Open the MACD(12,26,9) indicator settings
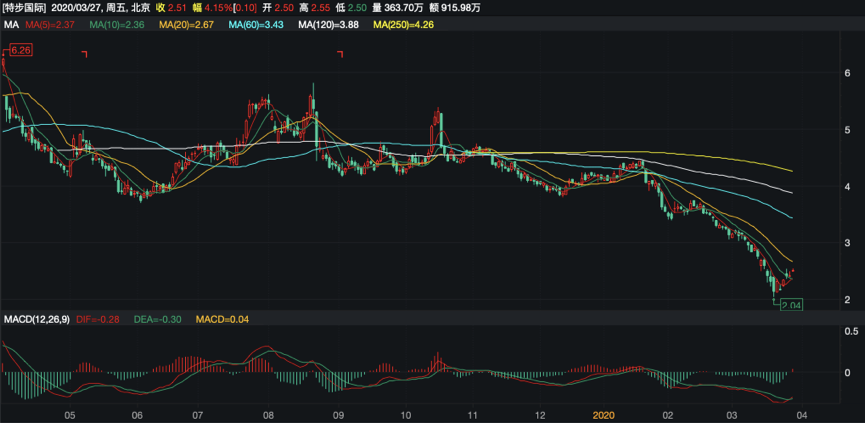 coord(35,320)
